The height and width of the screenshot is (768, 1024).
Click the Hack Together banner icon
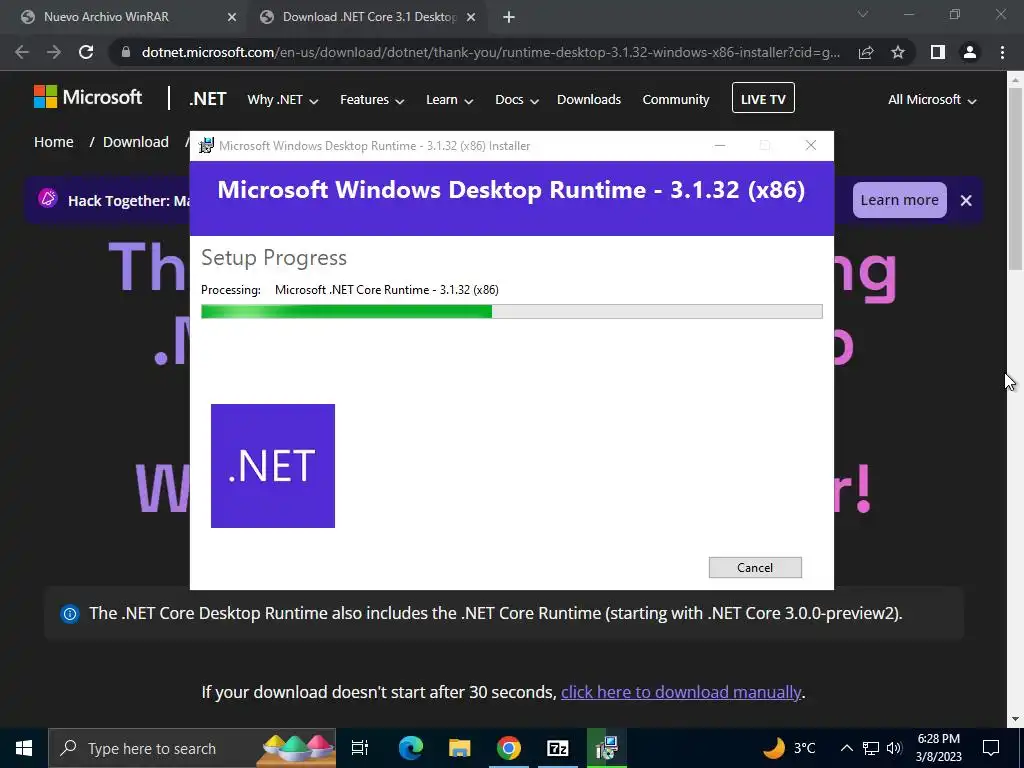[x=48, y=198]
